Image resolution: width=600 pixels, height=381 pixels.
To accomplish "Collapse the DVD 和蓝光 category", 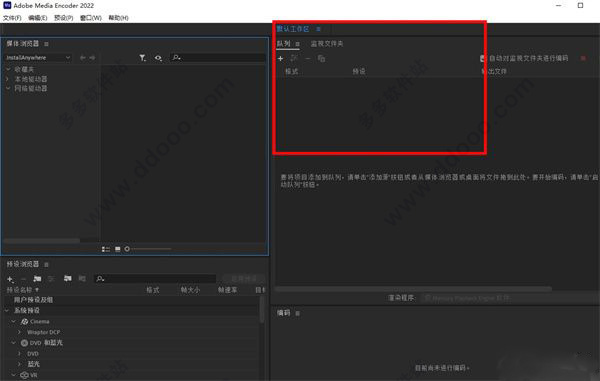I will pyautogui.click(x=14, y=343).
